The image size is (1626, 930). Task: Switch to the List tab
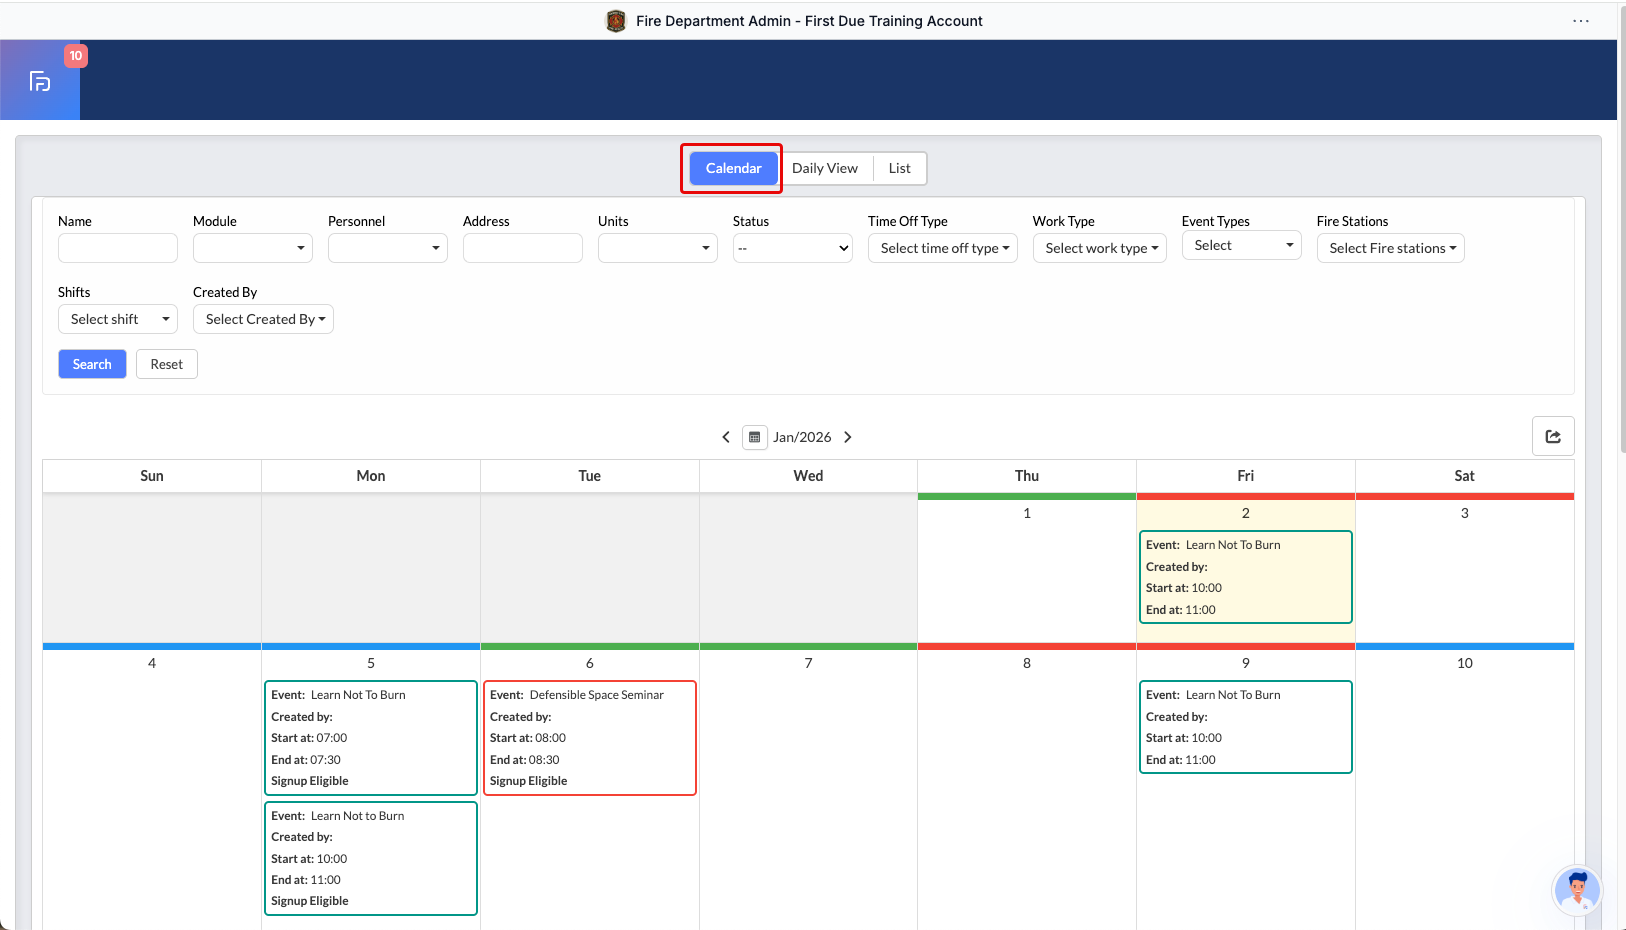click(x=899, y=168)
